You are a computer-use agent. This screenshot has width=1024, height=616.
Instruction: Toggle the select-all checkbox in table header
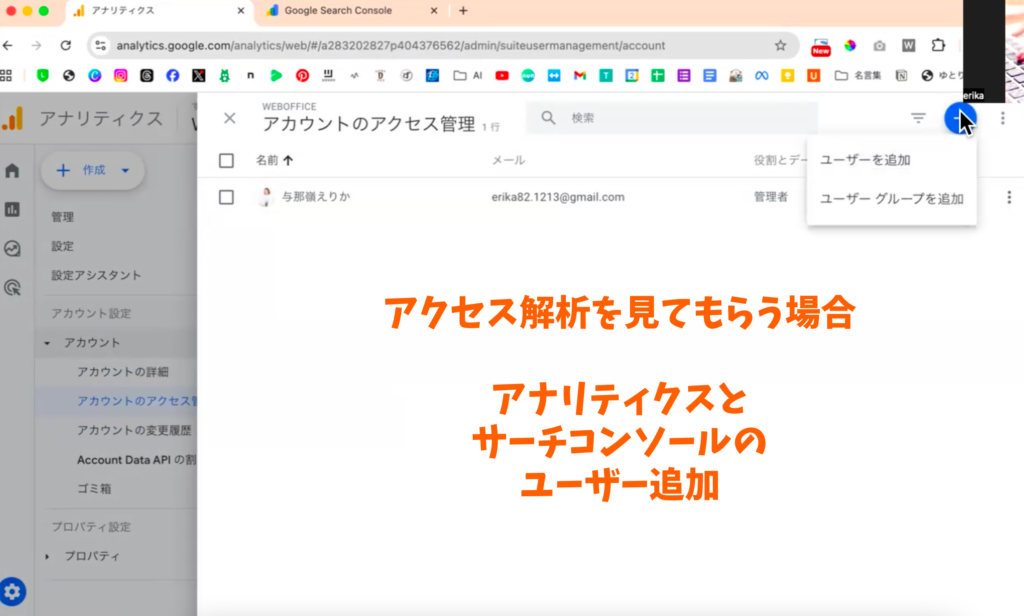point(226,160)
